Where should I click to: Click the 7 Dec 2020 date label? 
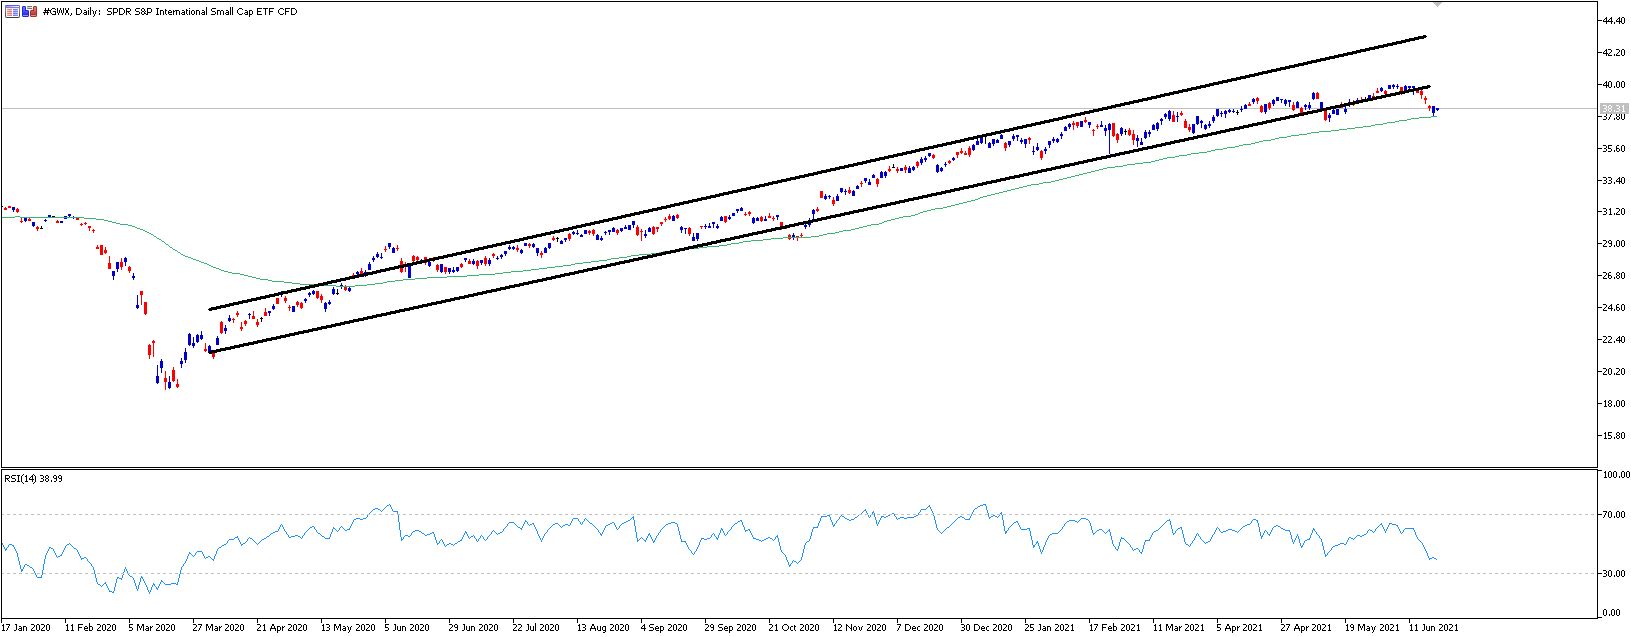(x=922, y=628)
